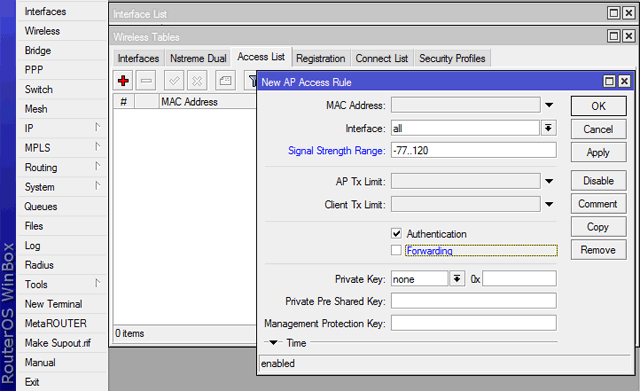Open Manual from the sidebar
Viewport: 640px width, 391px height.
click(62, 362)
